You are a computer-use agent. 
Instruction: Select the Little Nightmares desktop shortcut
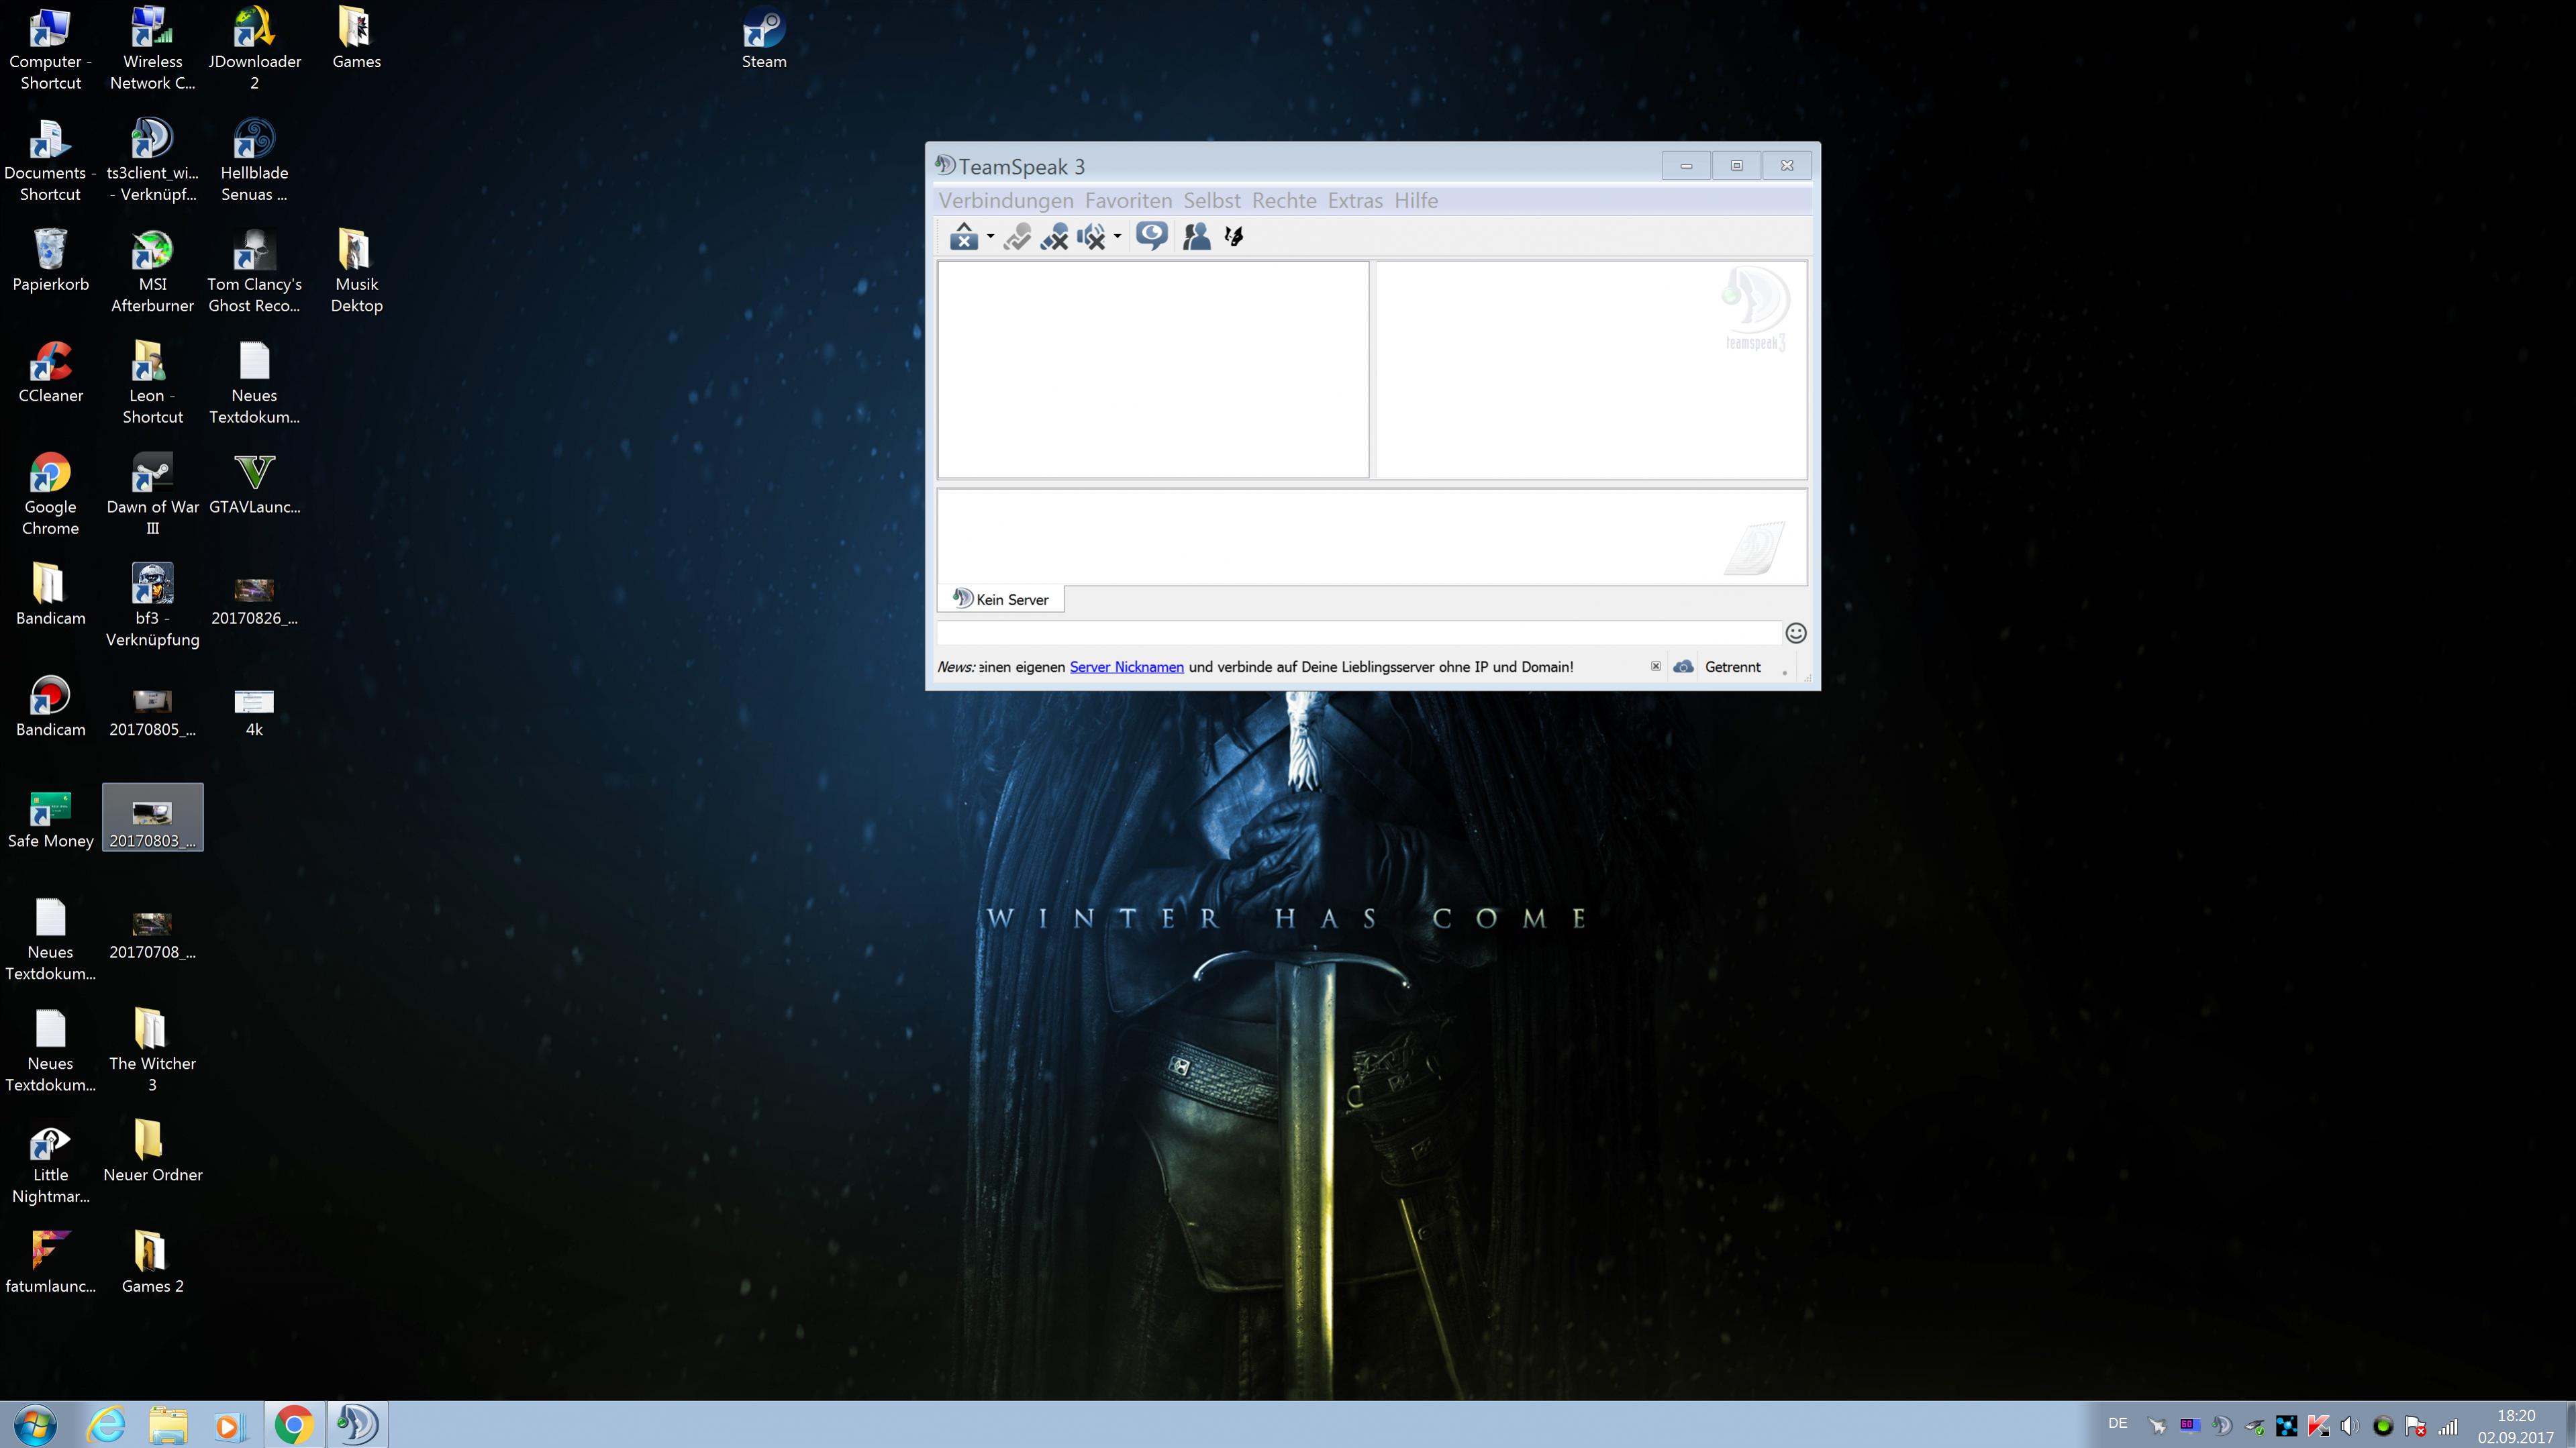pyautogui.click(x=50, y=1163)
